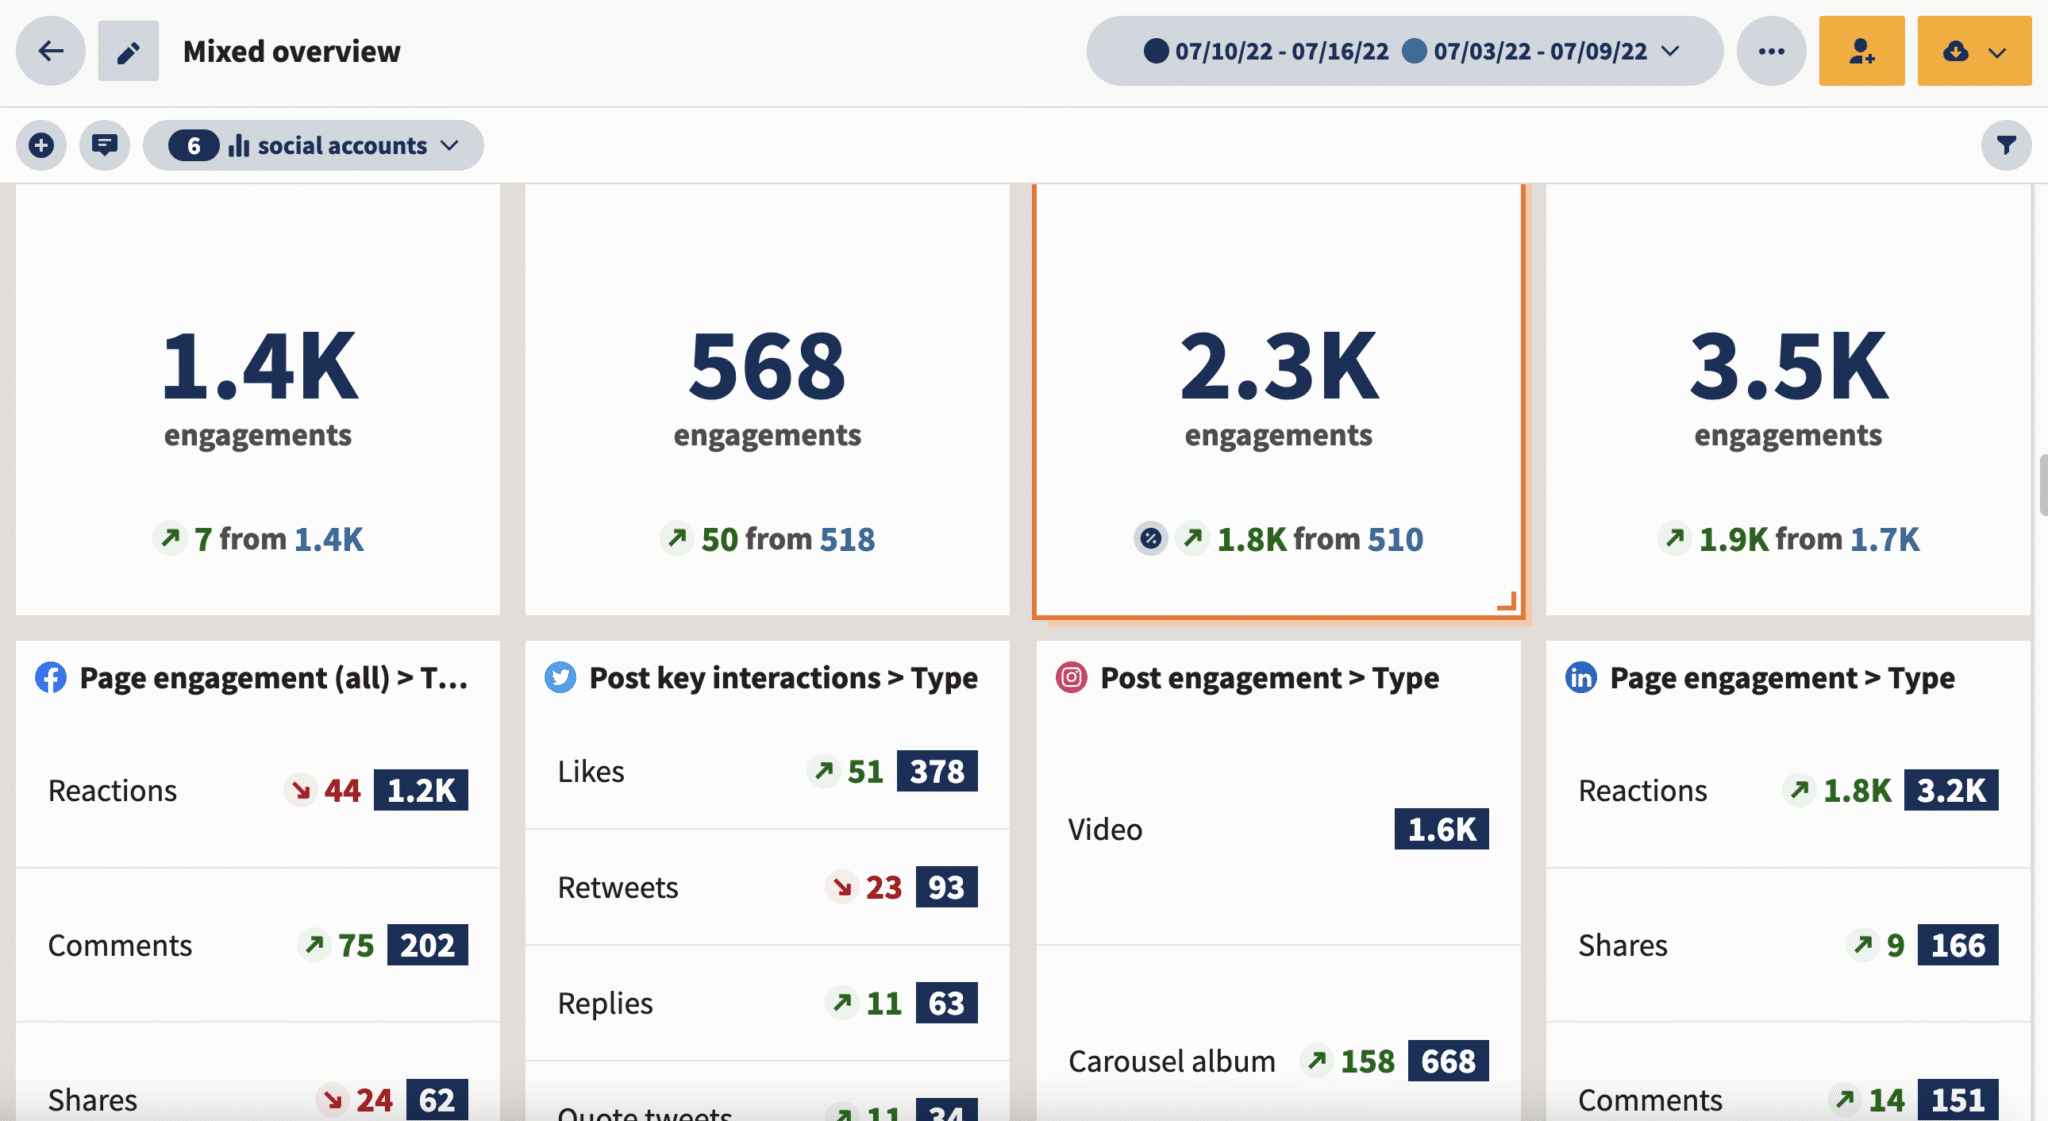This screenshot has height=1121, width=2048.
Task: Click the percent badge on 2.3K engagements card
Action: (1151, 538)
